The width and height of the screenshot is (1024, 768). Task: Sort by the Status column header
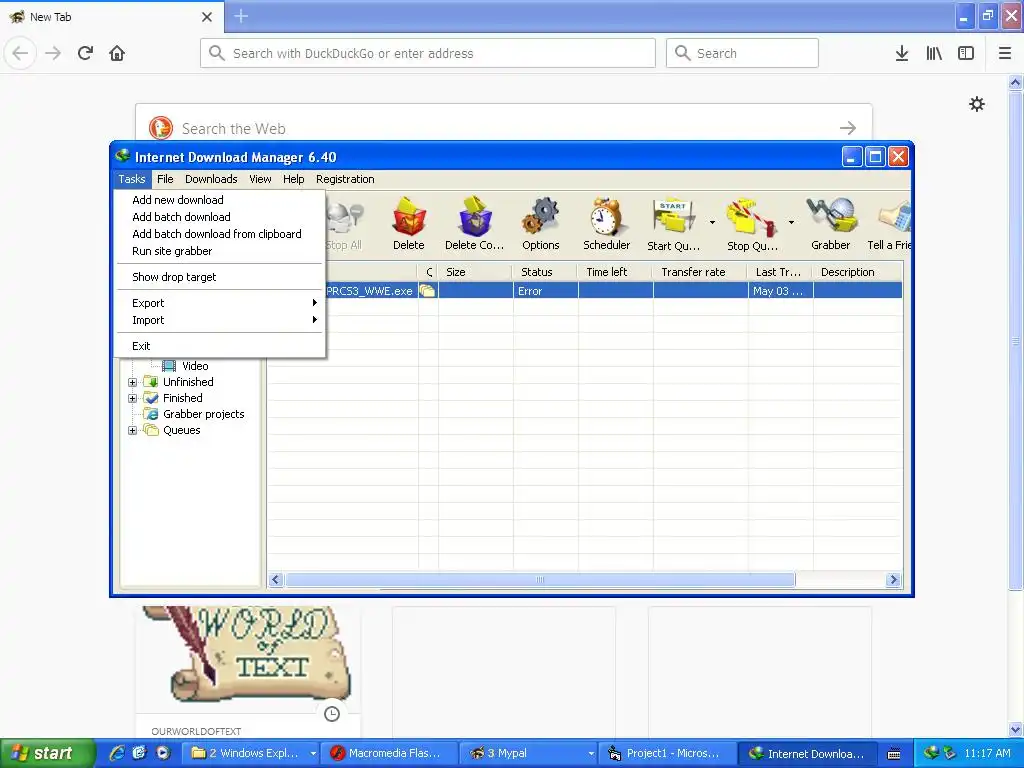click(545, 272)
